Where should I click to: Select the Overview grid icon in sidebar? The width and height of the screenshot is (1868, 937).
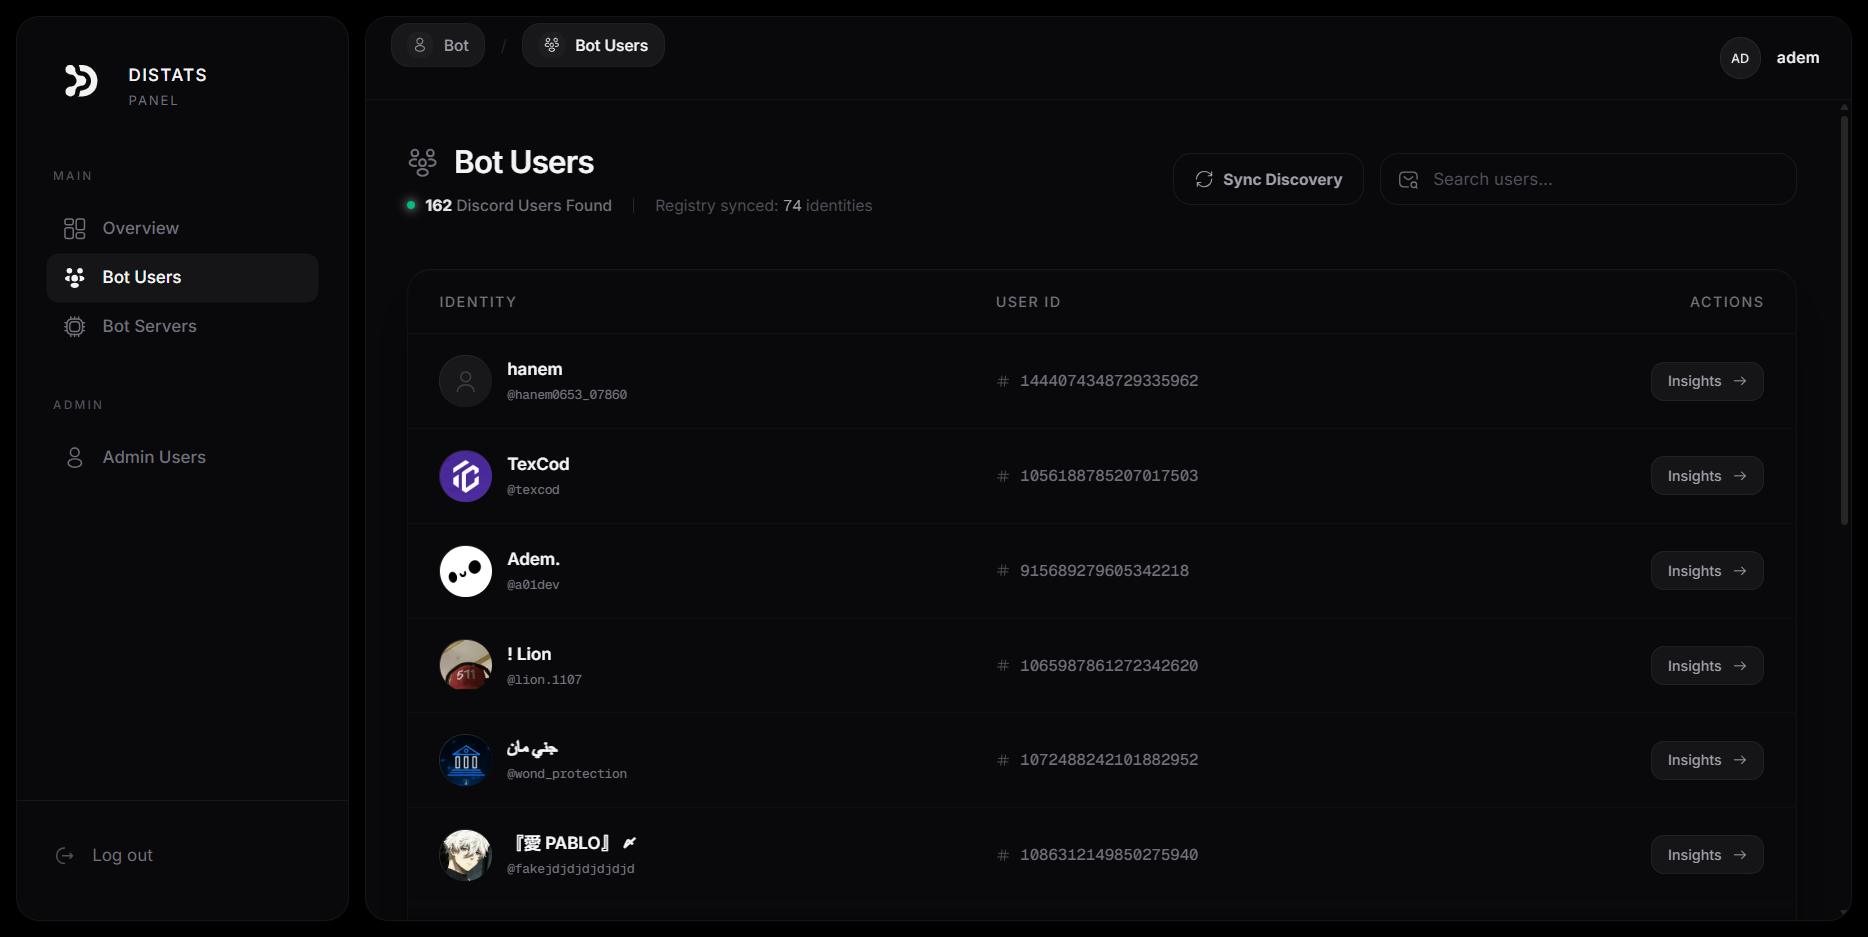click(x=74, y=228)
